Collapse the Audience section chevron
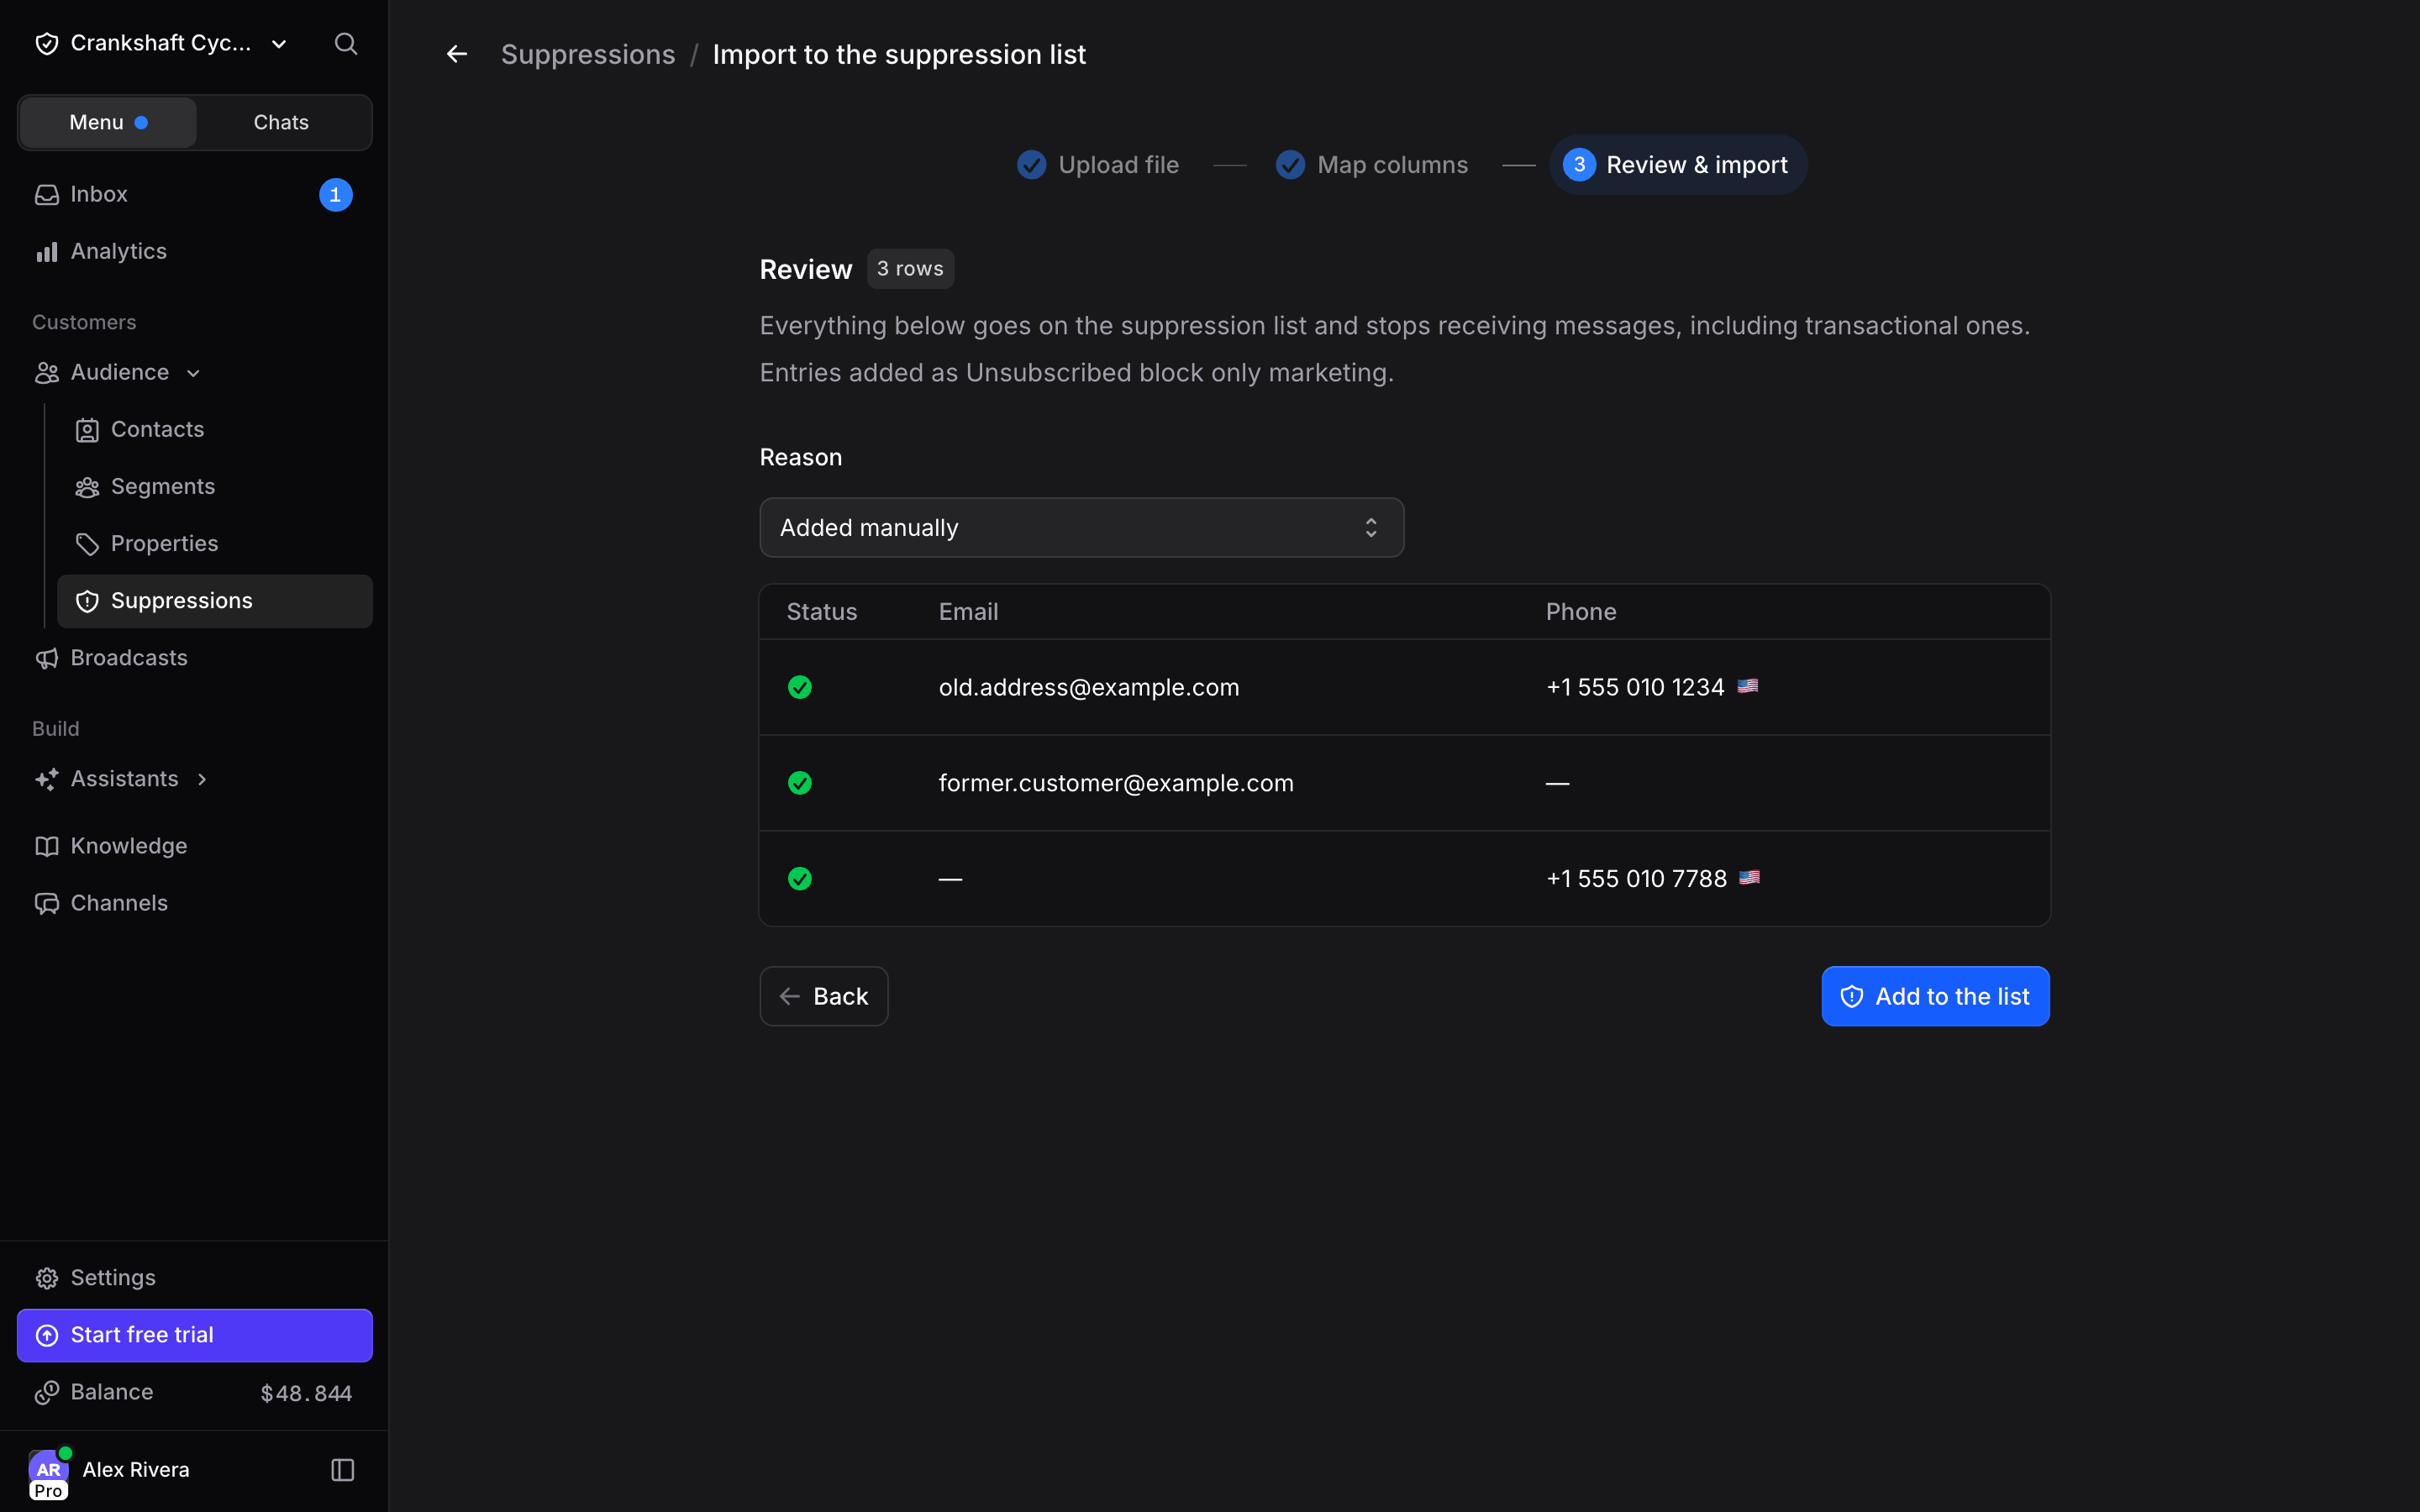The height and width of the screenshot is (1512, 2420). pos(194,373)
